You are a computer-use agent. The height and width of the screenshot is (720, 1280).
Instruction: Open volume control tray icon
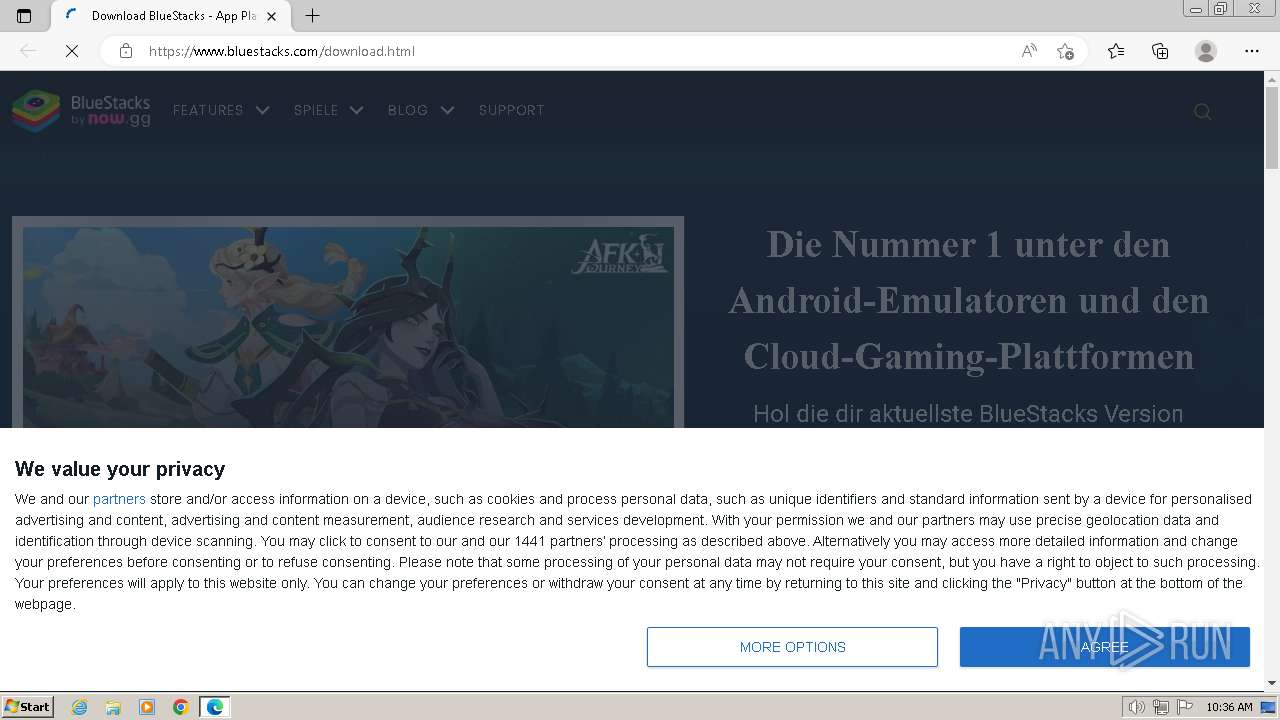1136,707
